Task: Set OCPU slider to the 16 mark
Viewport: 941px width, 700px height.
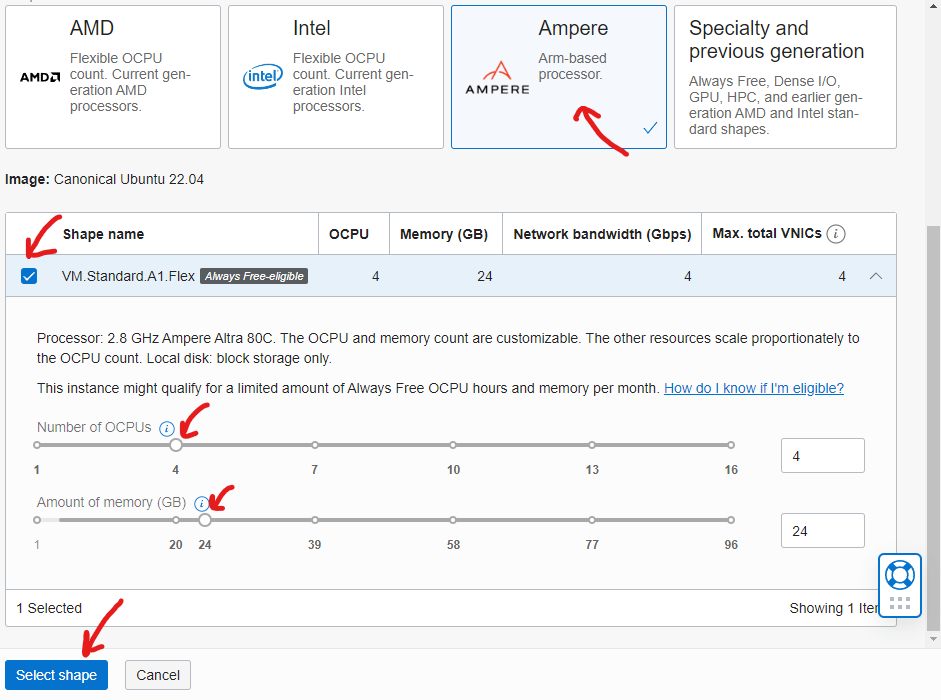Action: [x=730, y=445]
